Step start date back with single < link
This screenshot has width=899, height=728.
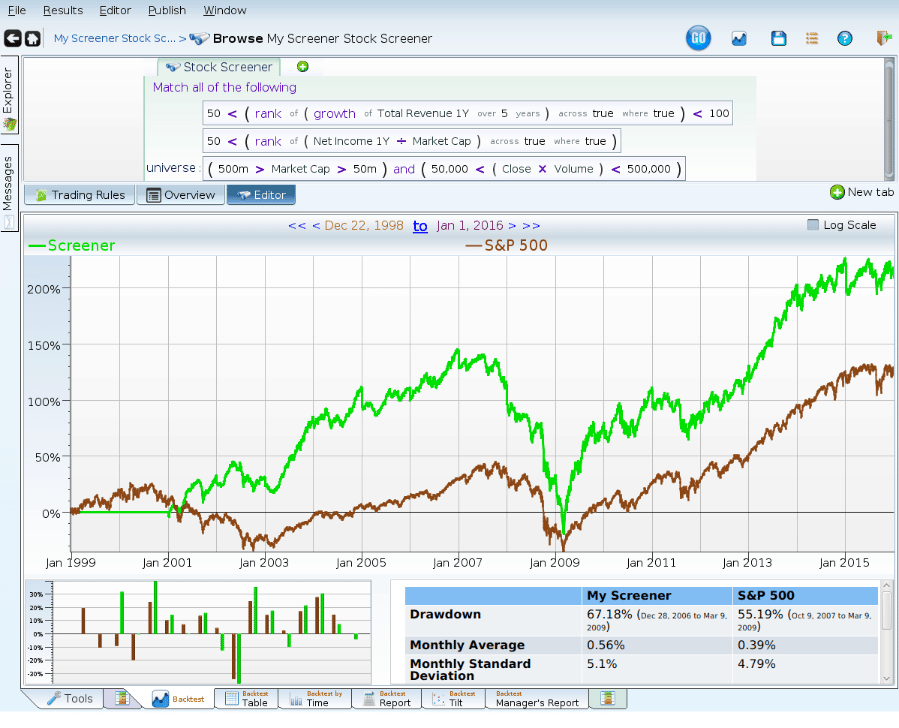pos(316,225)
